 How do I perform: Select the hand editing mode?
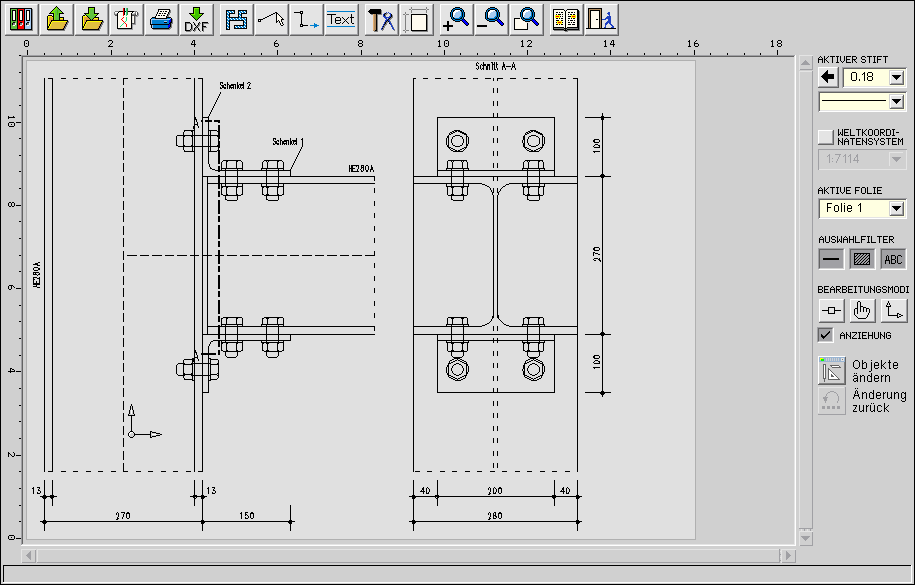tap(862, 310)
